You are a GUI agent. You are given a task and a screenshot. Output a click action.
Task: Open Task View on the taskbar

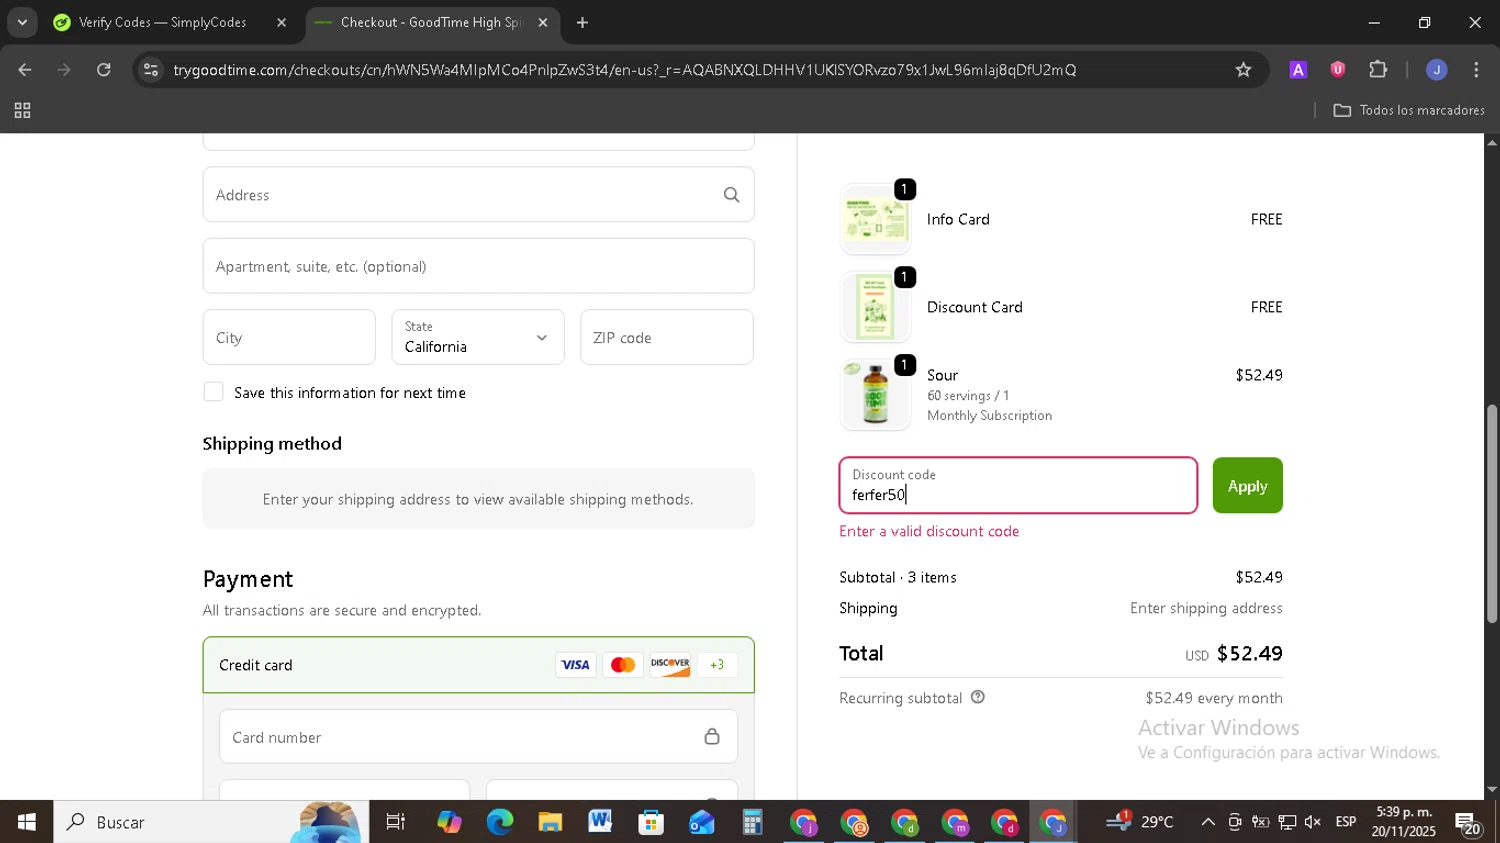396,822
